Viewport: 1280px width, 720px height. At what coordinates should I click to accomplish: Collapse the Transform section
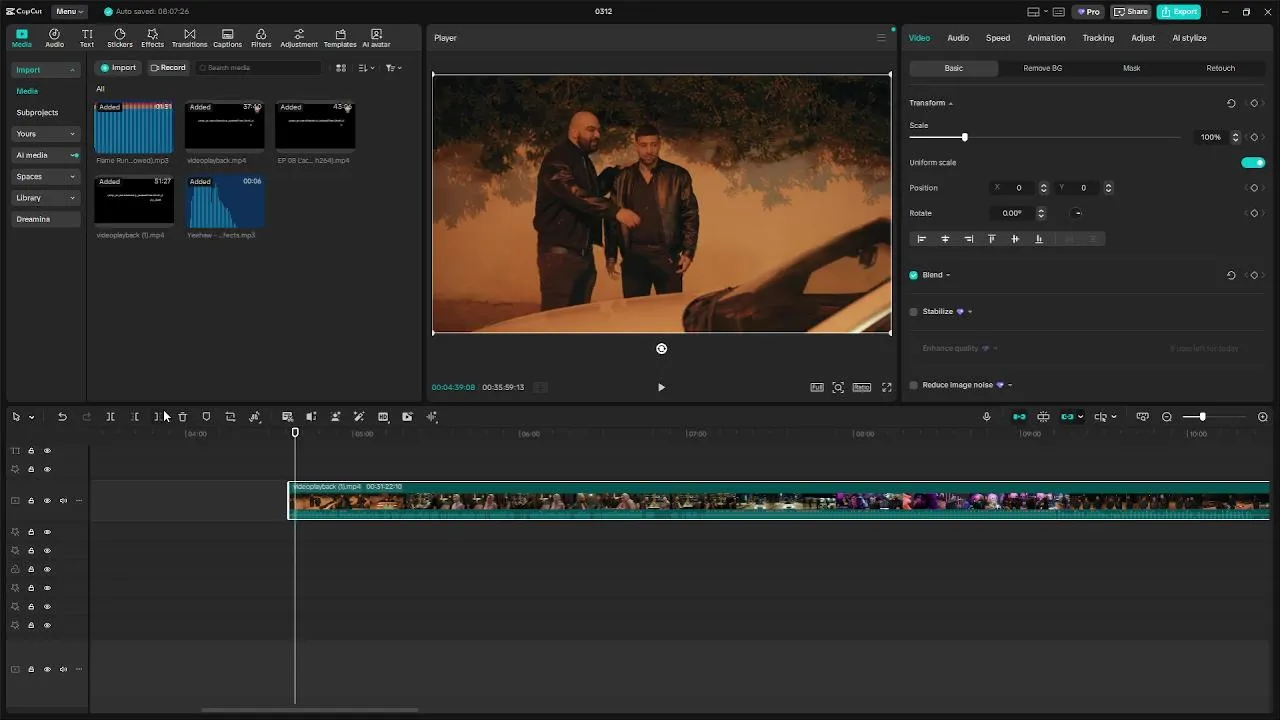point(951,103)
